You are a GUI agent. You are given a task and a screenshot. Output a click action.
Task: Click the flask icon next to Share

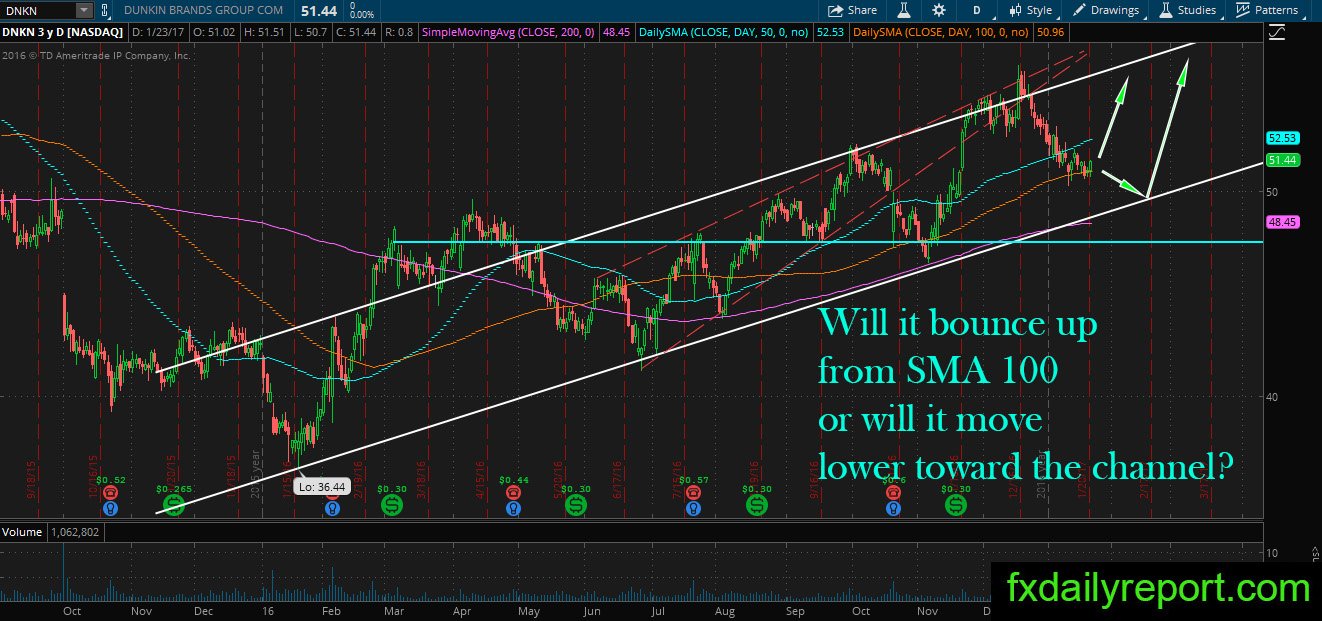[x=902, y=10]
